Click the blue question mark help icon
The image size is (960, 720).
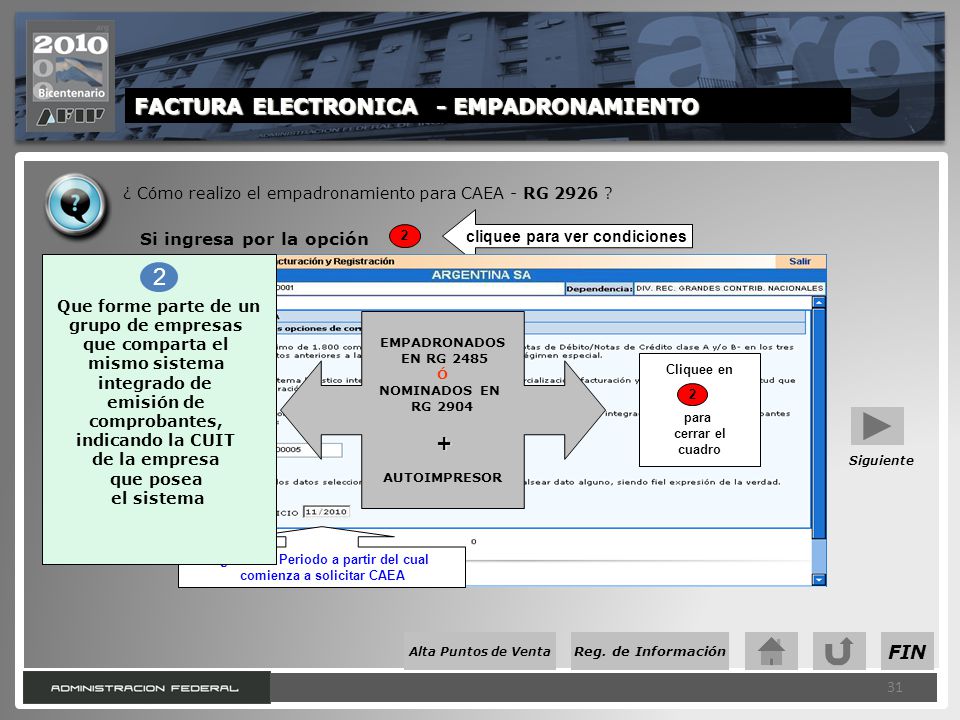click(x=77, y=204)
